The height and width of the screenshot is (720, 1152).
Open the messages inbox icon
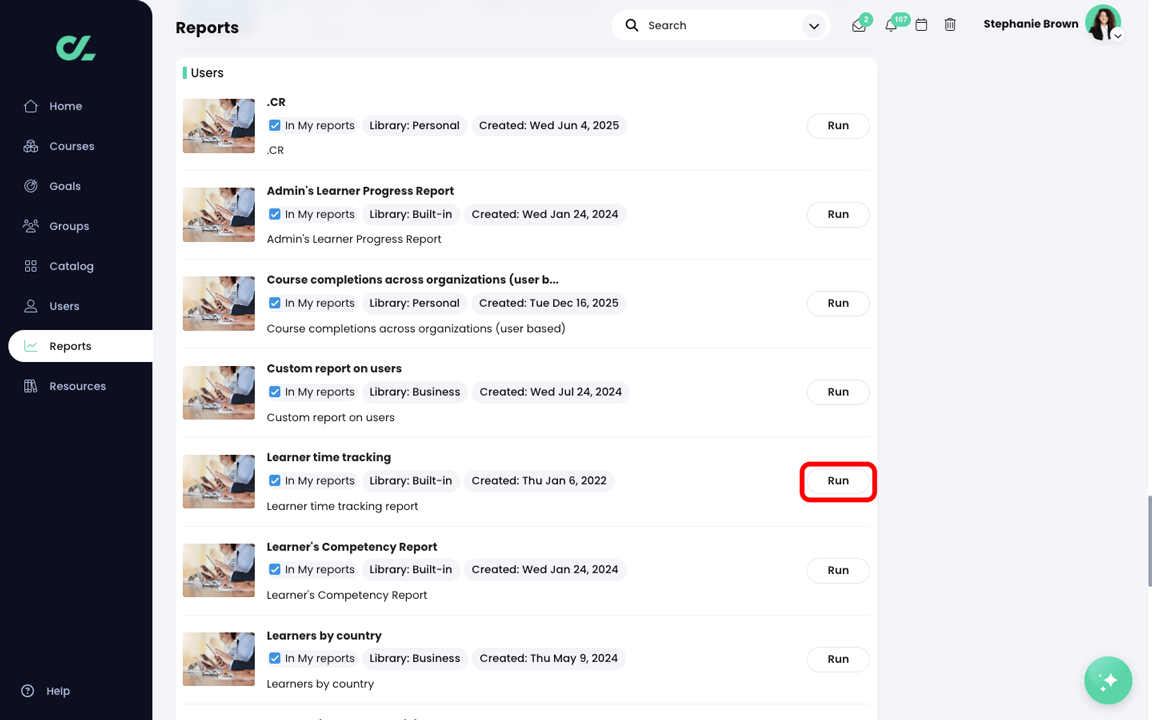859,26
